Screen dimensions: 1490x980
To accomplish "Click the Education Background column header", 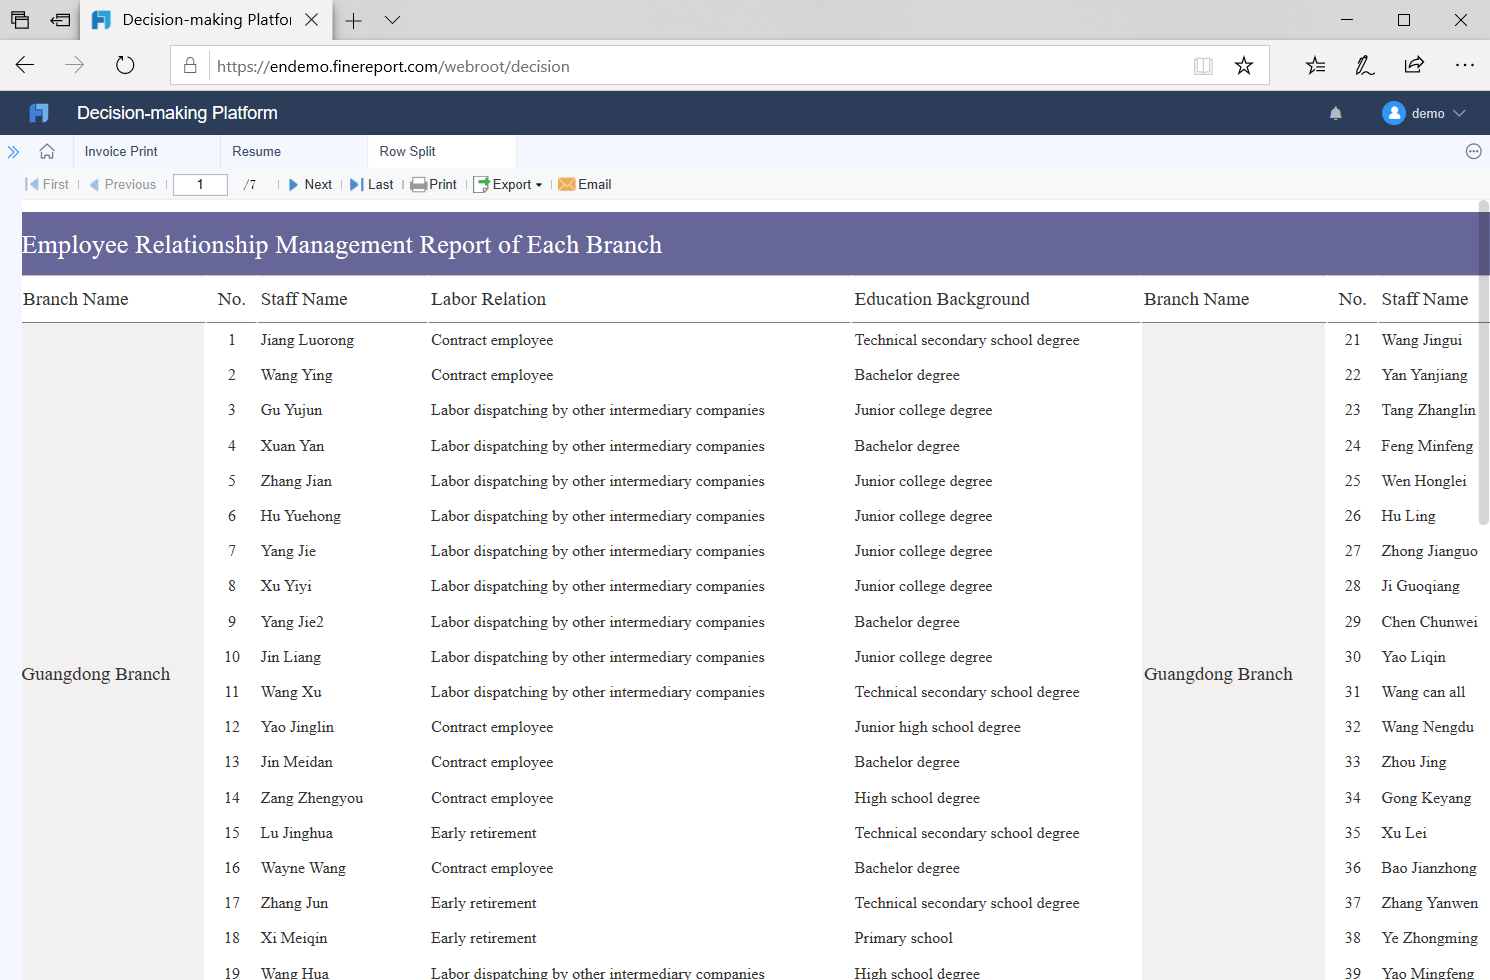I will 942,299.
